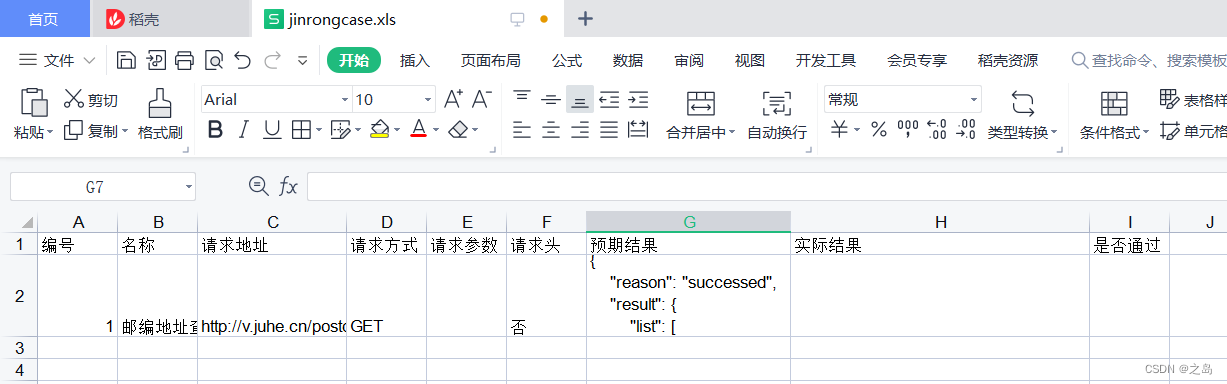The width and height of the screenshot is (1227, 384).
Task: Click the cell borders icon
Action: (x=300, y=130)
